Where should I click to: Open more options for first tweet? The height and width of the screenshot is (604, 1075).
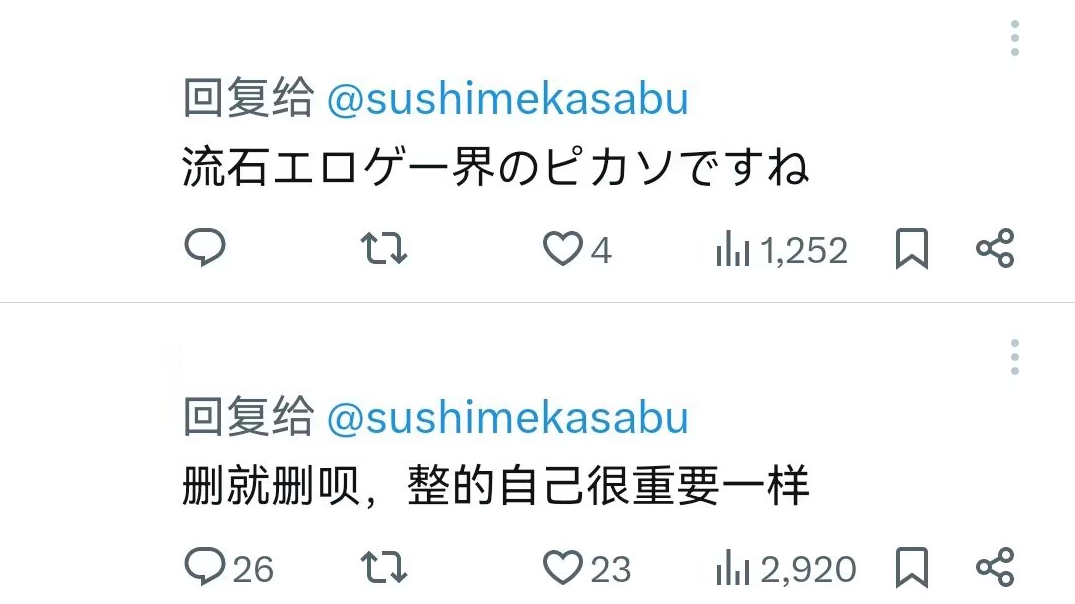point(1014,38)
